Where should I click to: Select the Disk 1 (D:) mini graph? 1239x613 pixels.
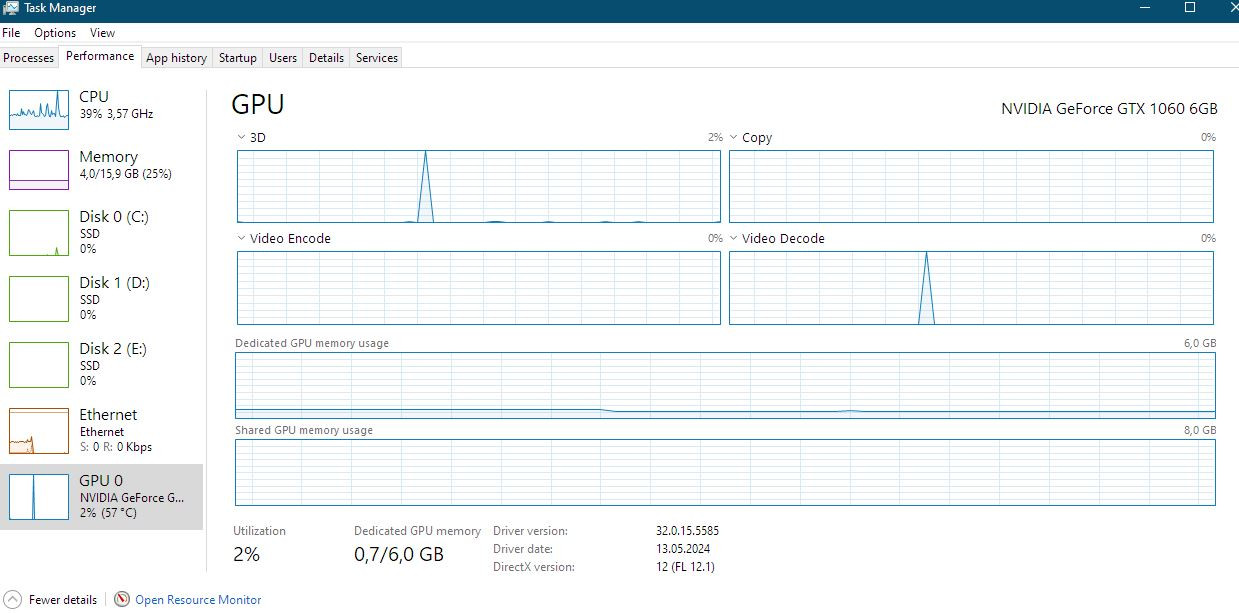click(39, 299)
